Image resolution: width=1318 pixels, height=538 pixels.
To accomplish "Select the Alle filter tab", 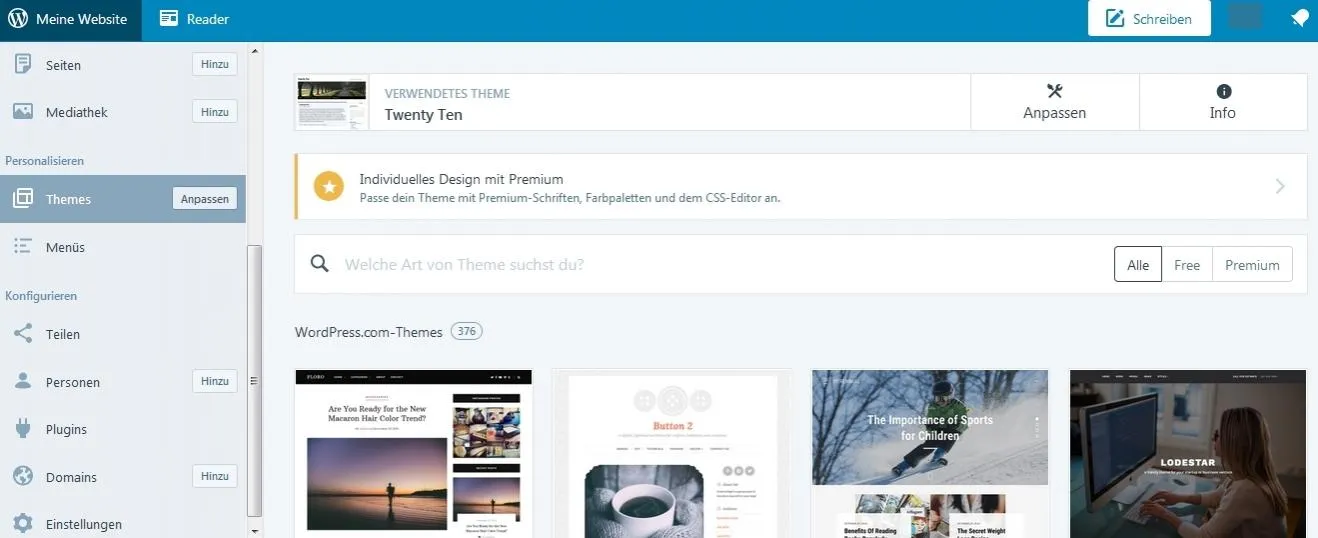I will click(1138, 265).
